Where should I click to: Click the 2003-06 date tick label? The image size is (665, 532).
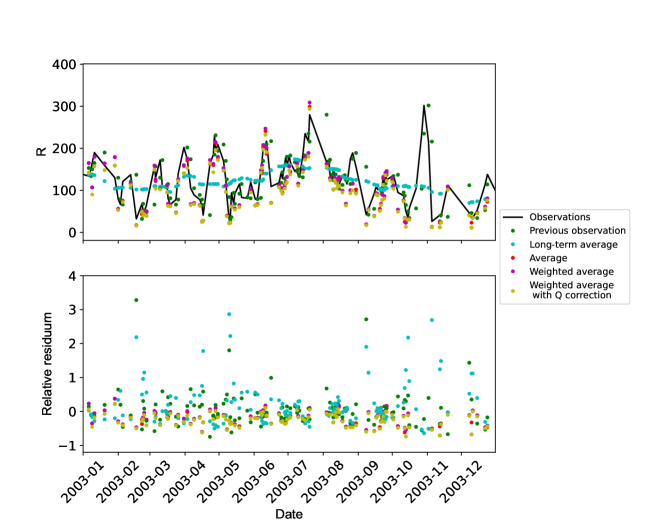tap(254, 481)
